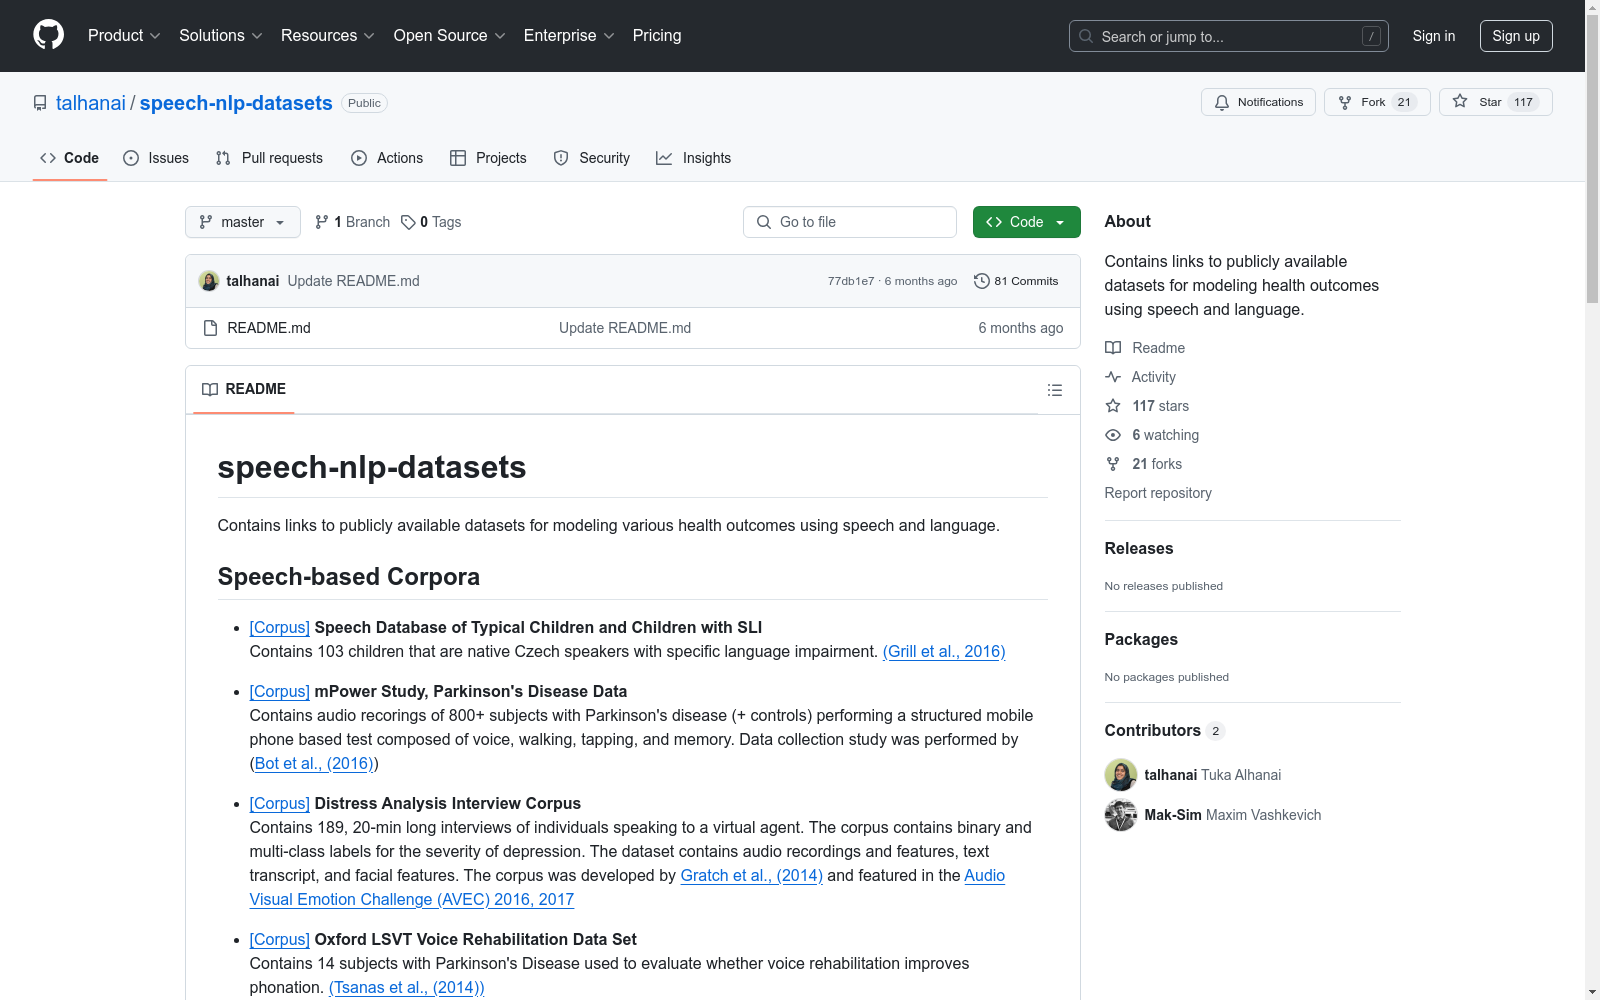Open the Corpus link for Oxford LSVT Voice

(280, 939)
